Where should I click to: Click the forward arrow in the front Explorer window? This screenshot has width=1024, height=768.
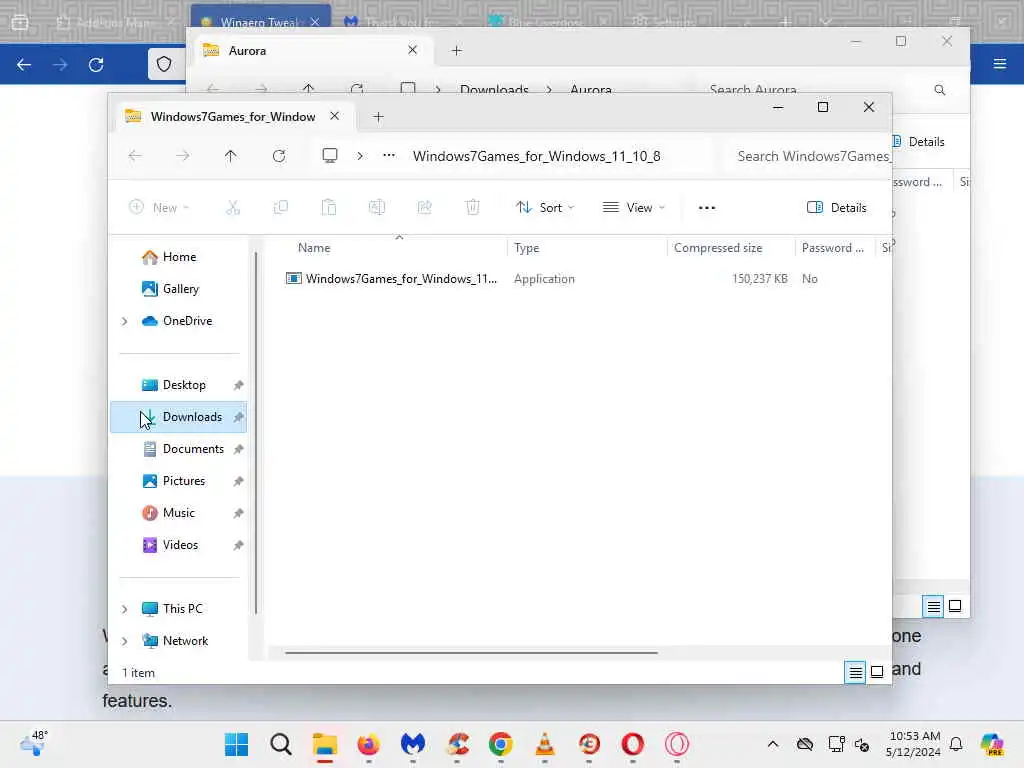tap(183, 156)
